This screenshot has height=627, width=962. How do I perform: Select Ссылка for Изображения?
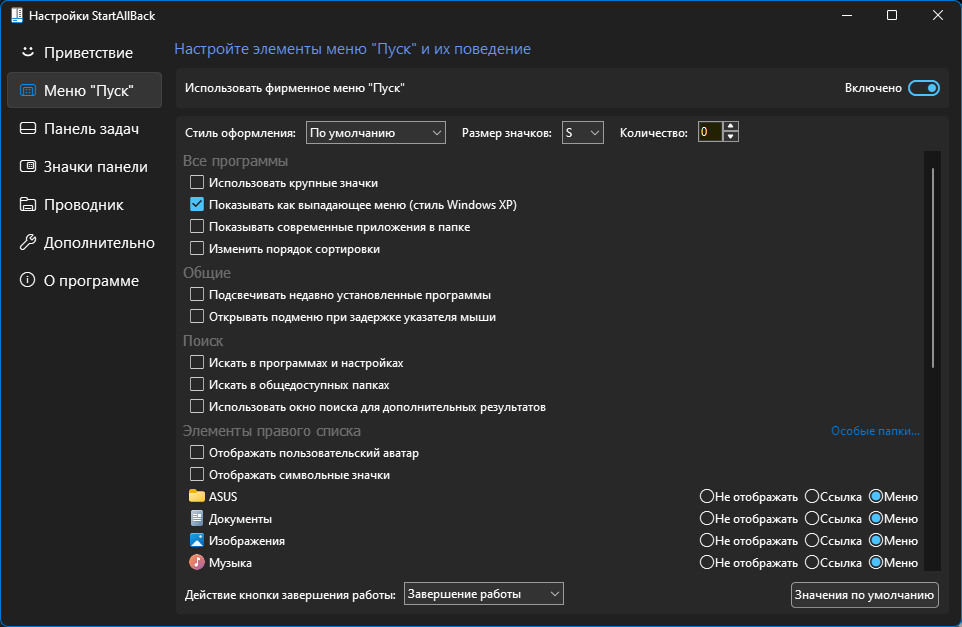click(812, 540)
